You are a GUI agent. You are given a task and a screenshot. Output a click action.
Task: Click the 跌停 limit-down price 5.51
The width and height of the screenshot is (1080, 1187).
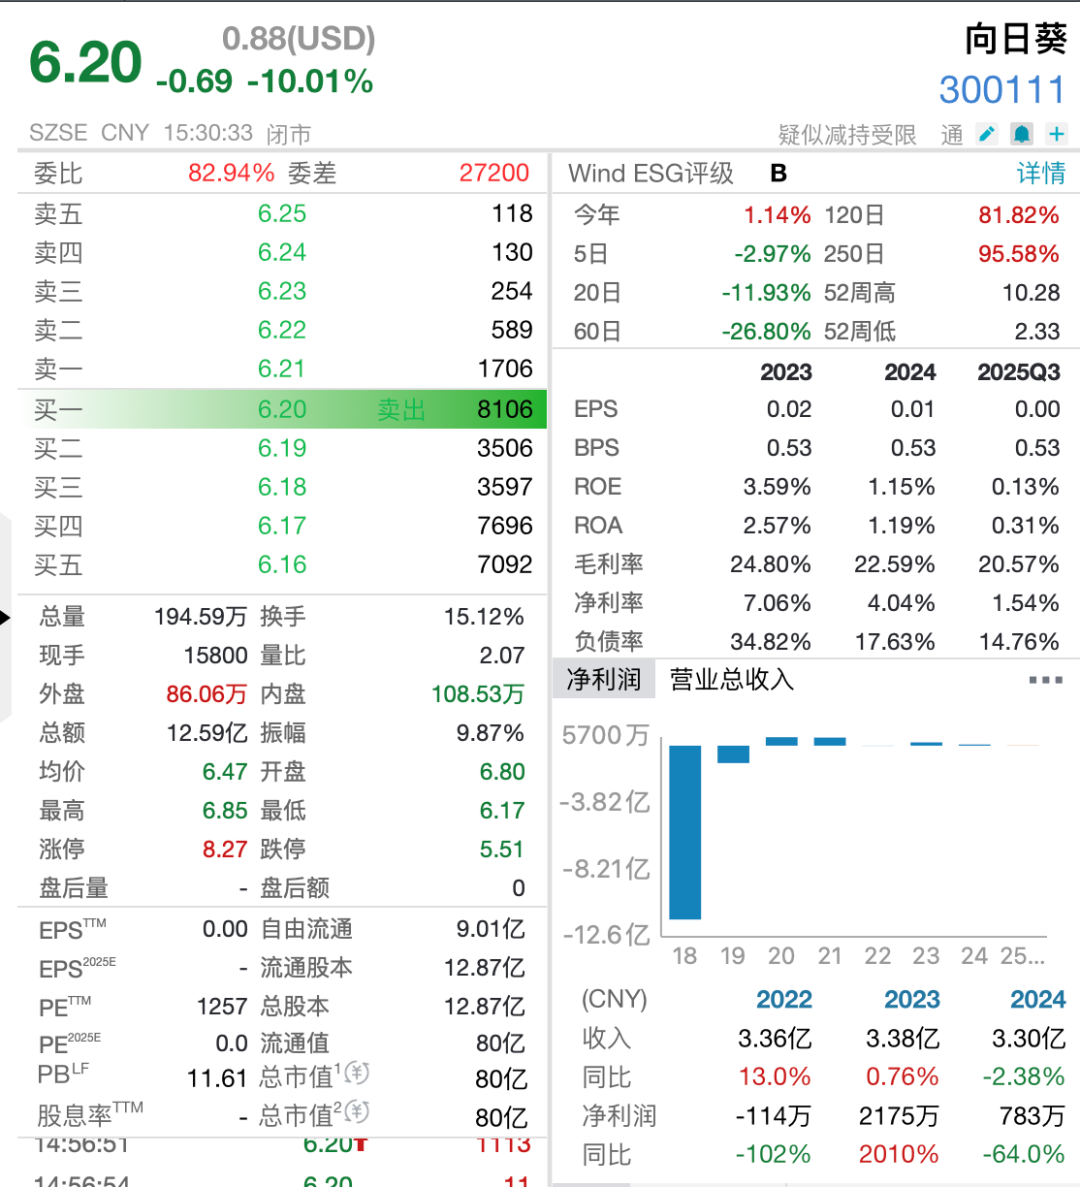click(x=501, y=849)
